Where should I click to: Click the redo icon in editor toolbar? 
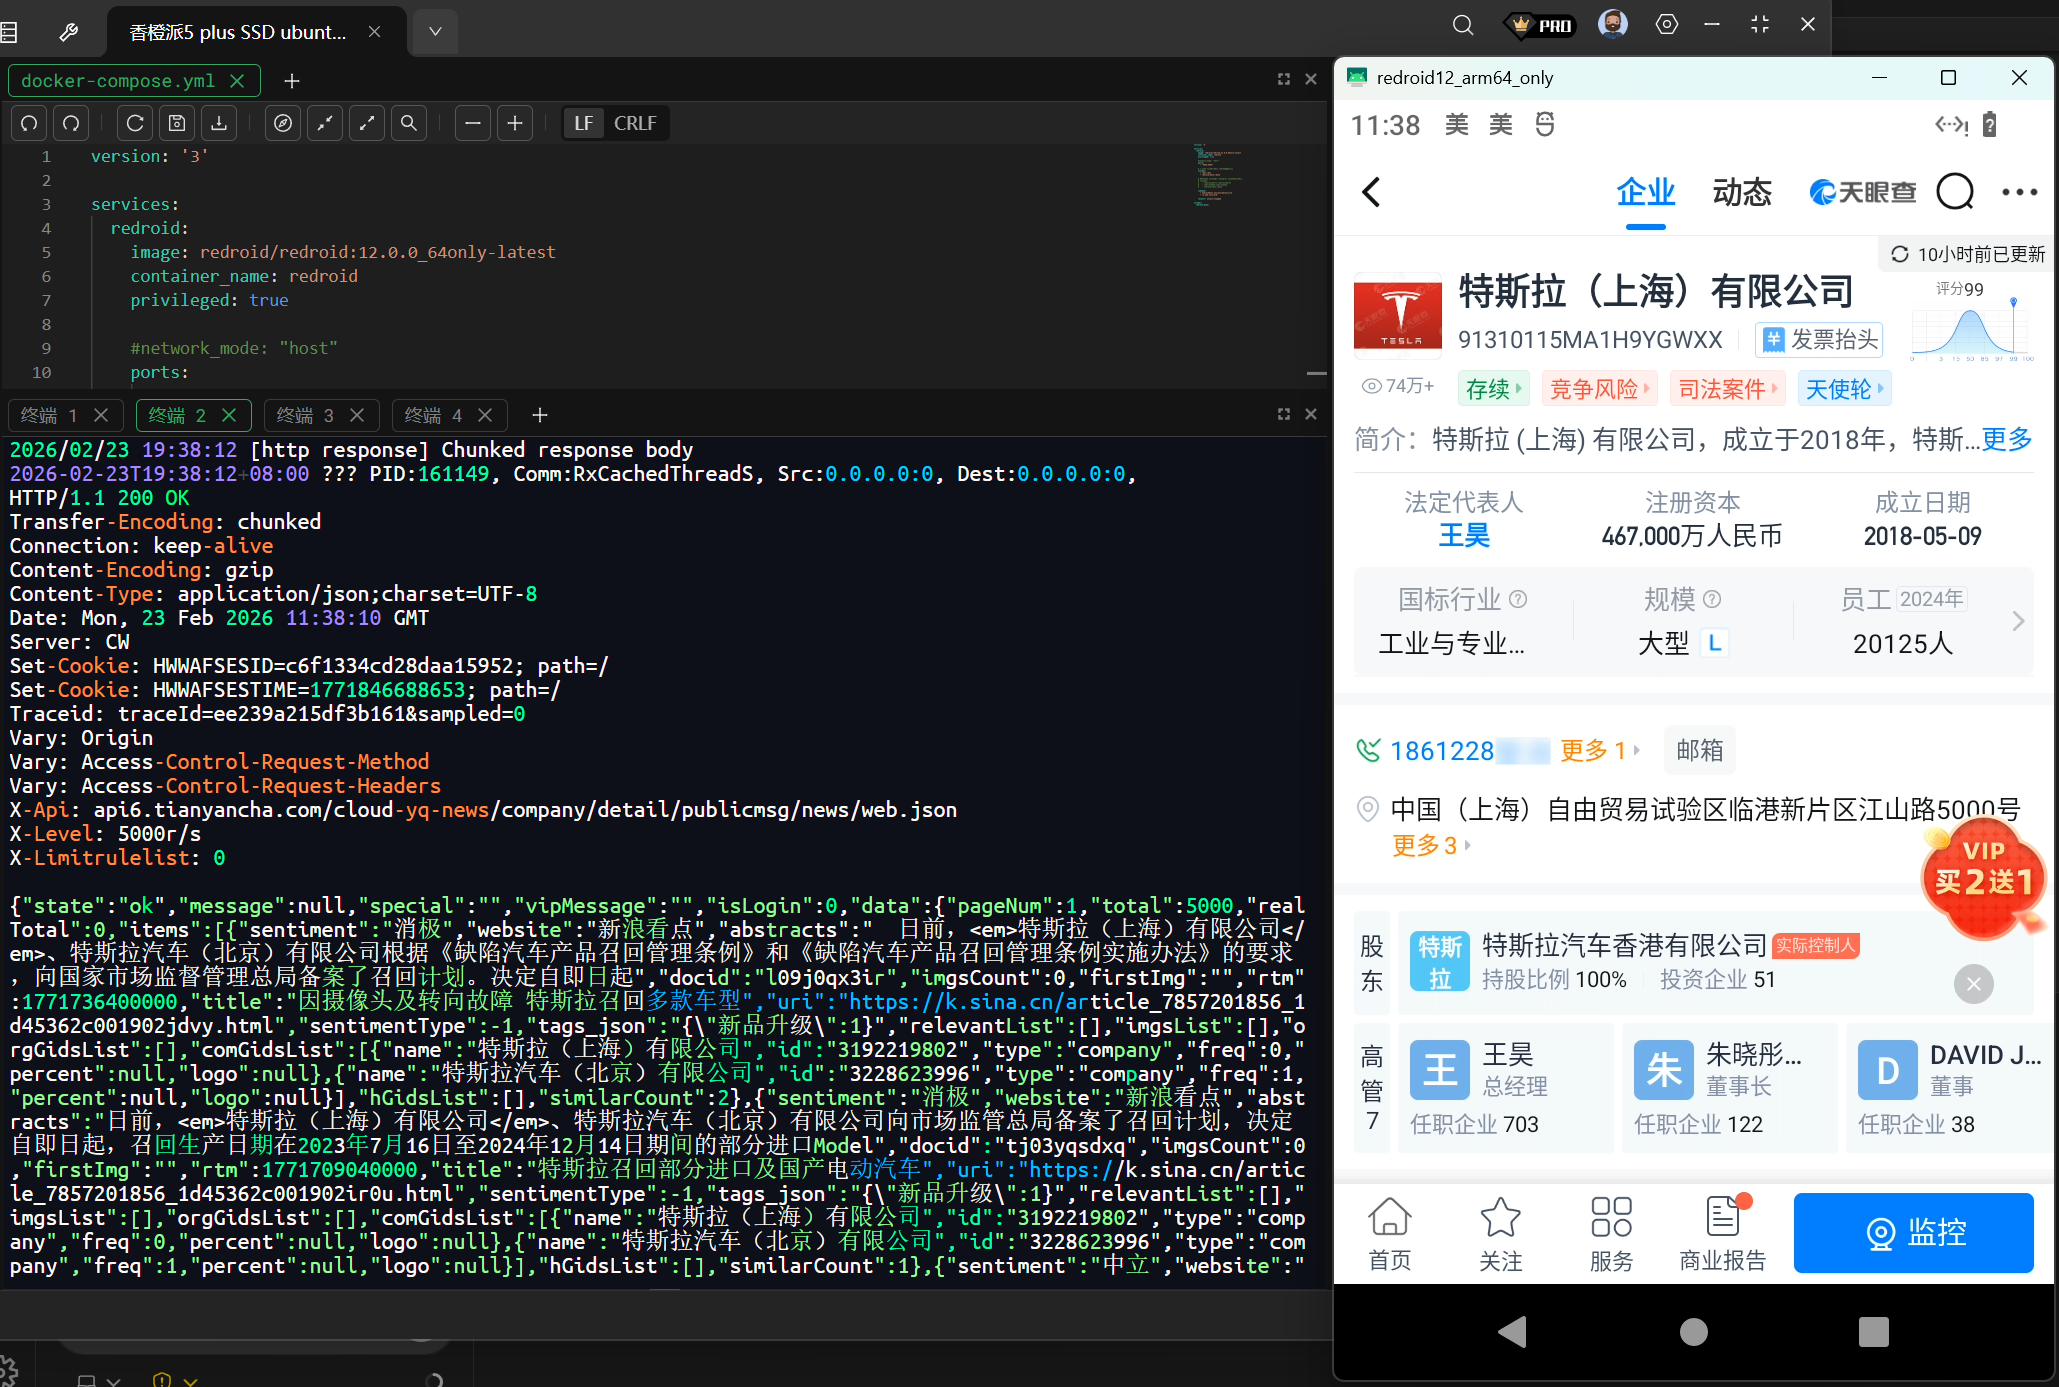tap(71, 123)
